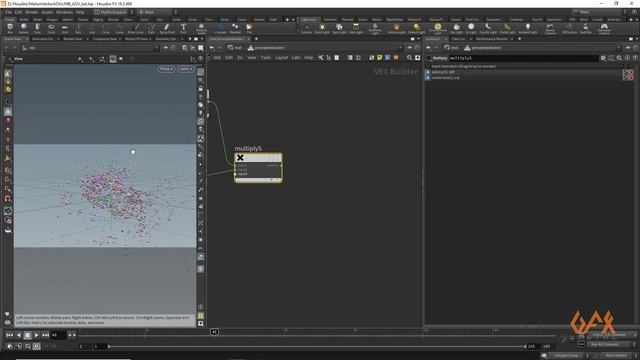Open the Windows menu
This screenshot has height=360, width=640.
(x=64, y=12)
